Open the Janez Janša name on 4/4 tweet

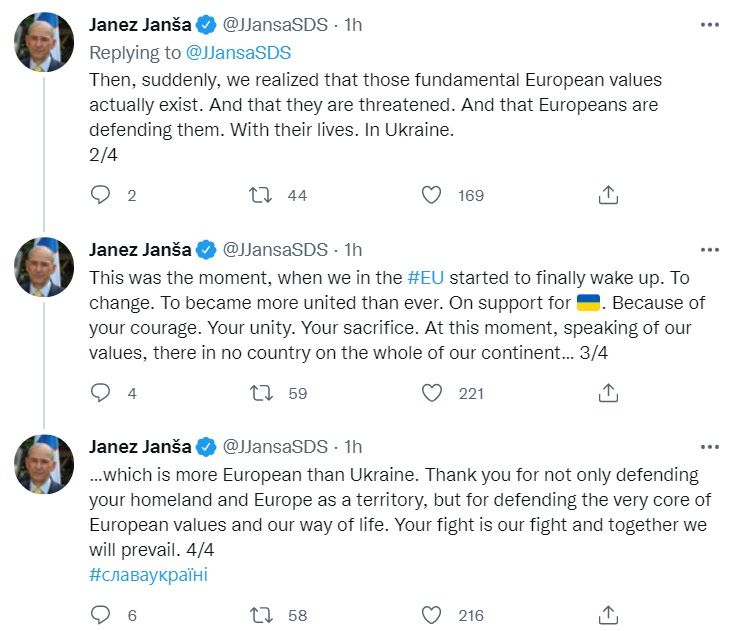pyautogui.click(x=139, y=446)
